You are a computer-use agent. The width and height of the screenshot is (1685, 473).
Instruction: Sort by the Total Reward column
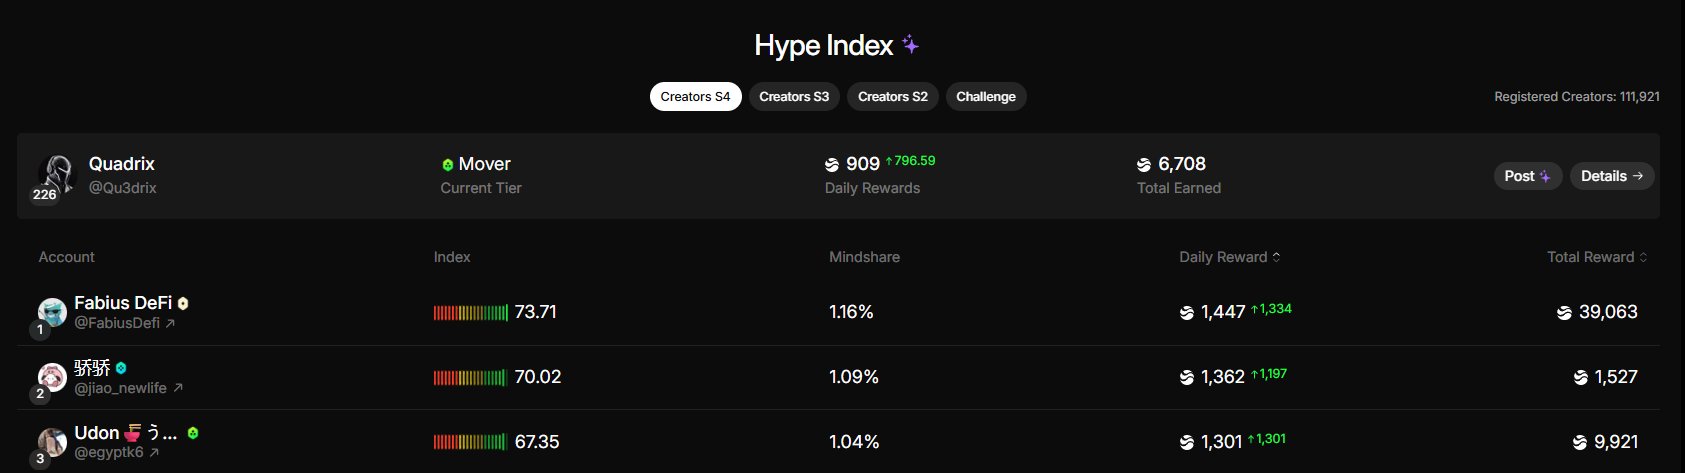[1596, 257]
